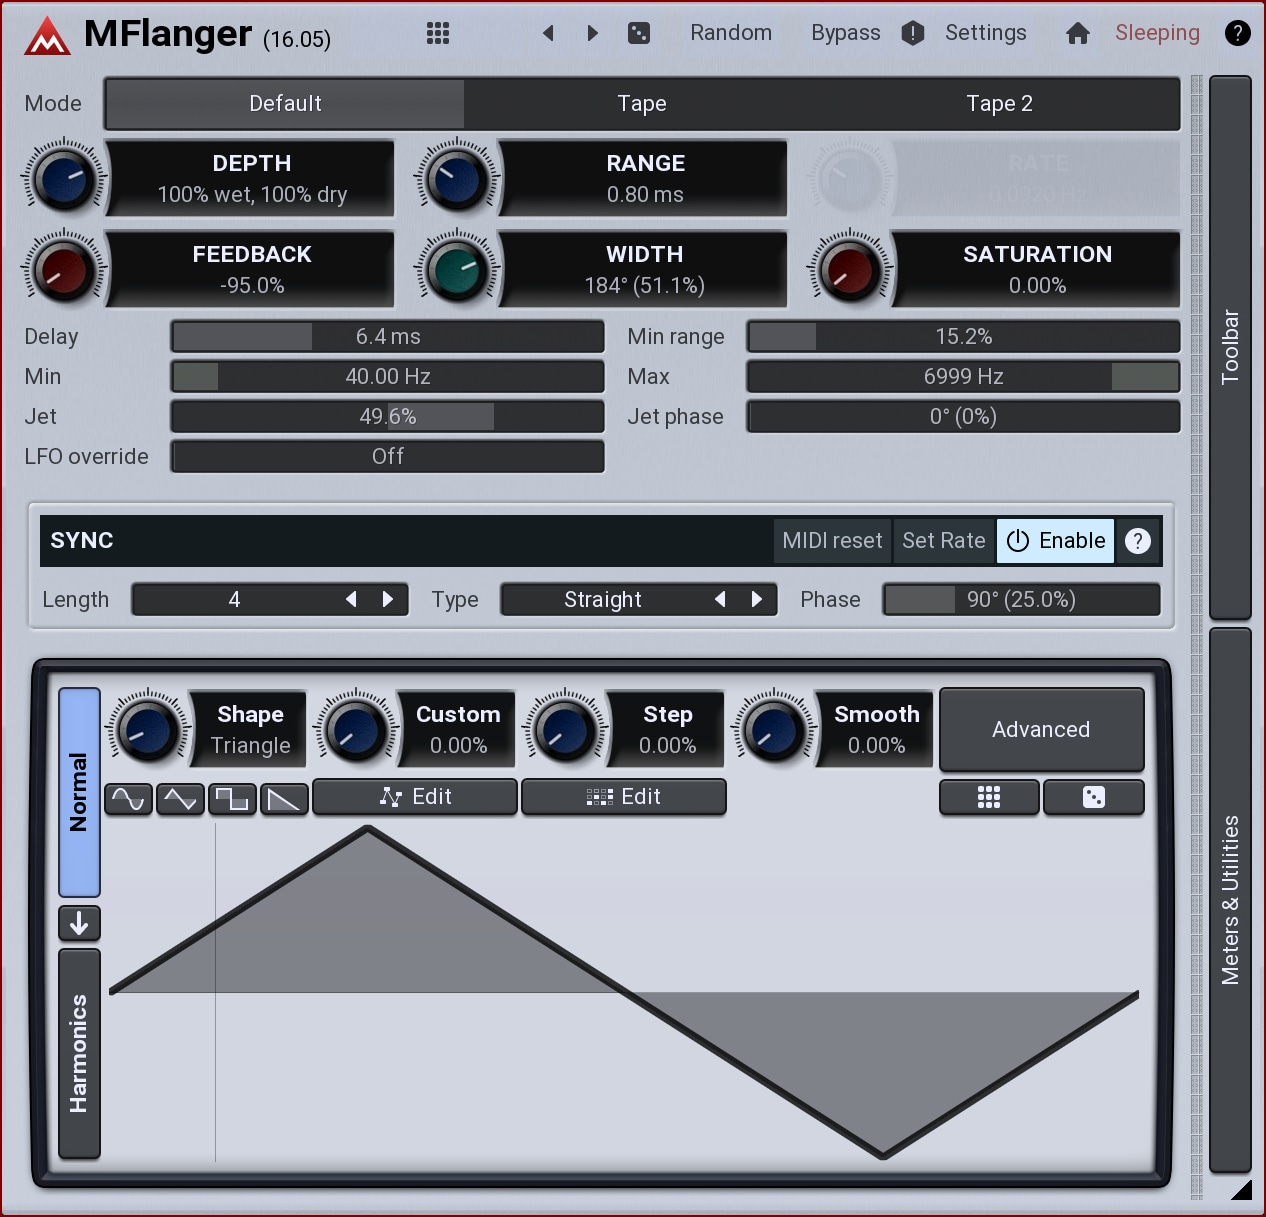Screen dimensions: 1266x1217
Task: Click the window resize corner grip
Action: (1241, 1189)
